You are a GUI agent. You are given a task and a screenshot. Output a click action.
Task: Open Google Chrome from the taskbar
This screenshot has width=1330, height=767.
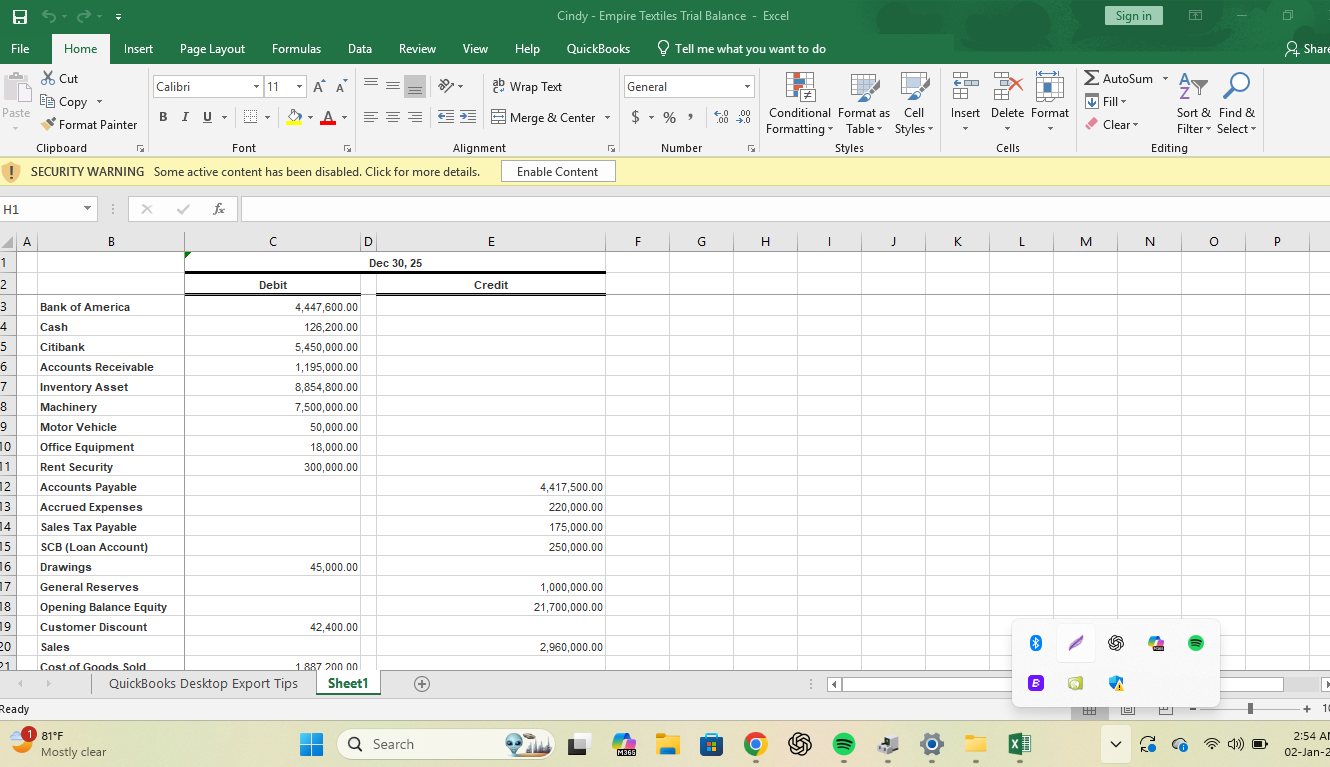755,744
